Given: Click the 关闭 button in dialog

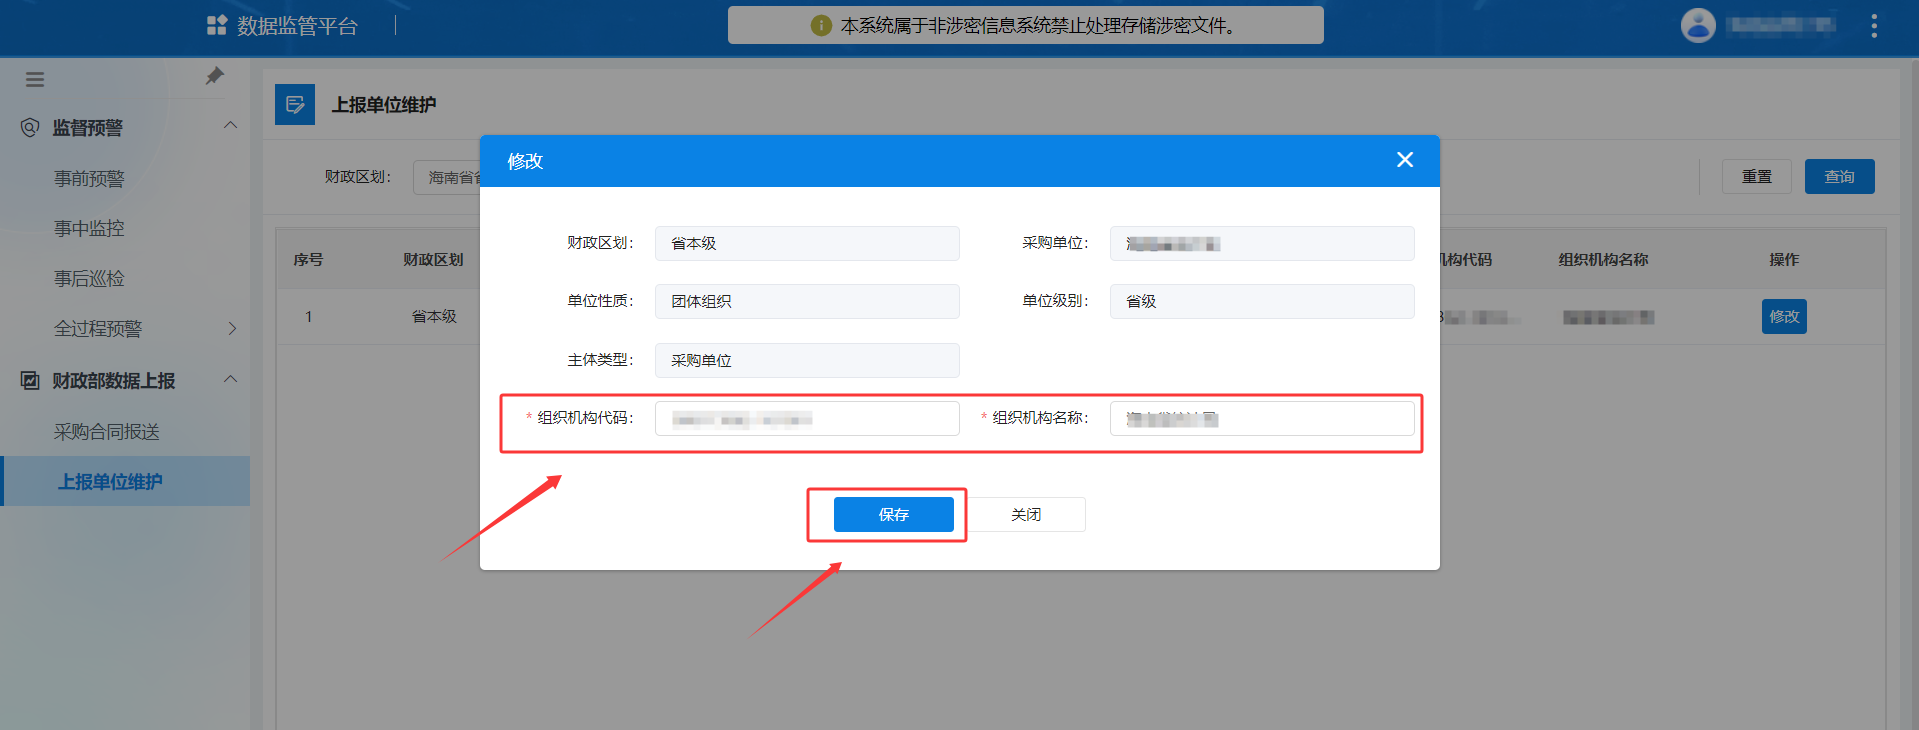Looking at the screenshot, I should (1026, 515).
